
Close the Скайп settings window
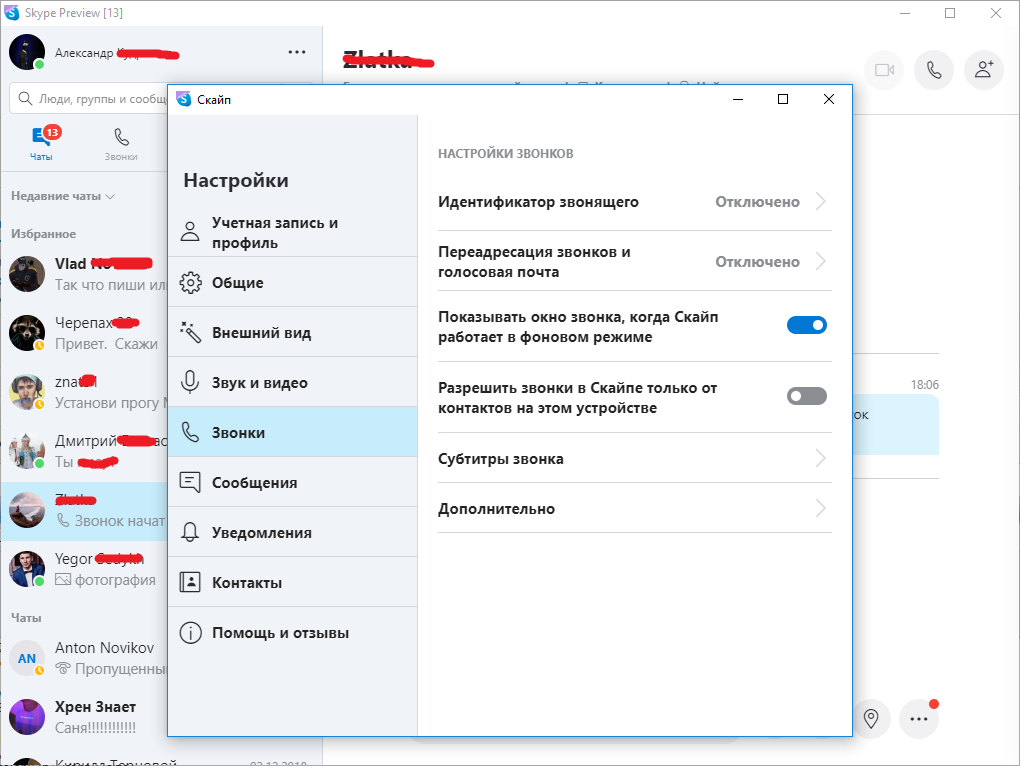pos(828,99)
